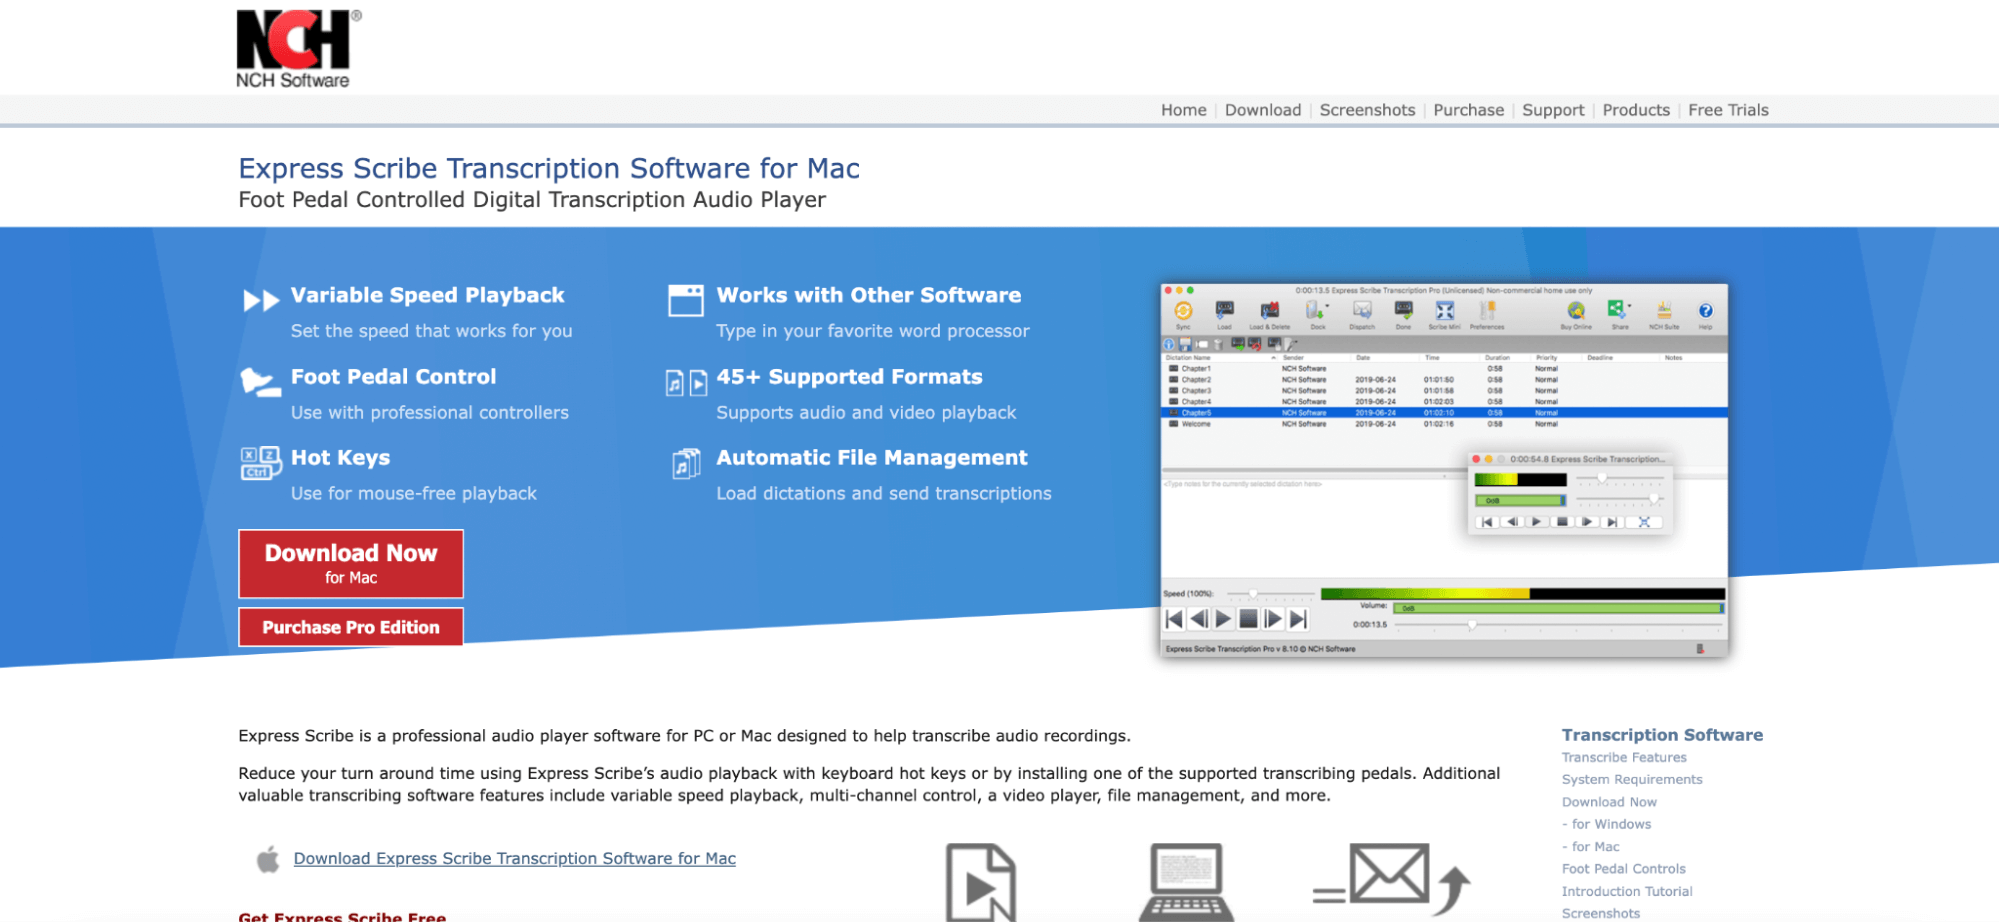
Task: Click main window skip-to-end button
Action: (x=1297, y=619)
